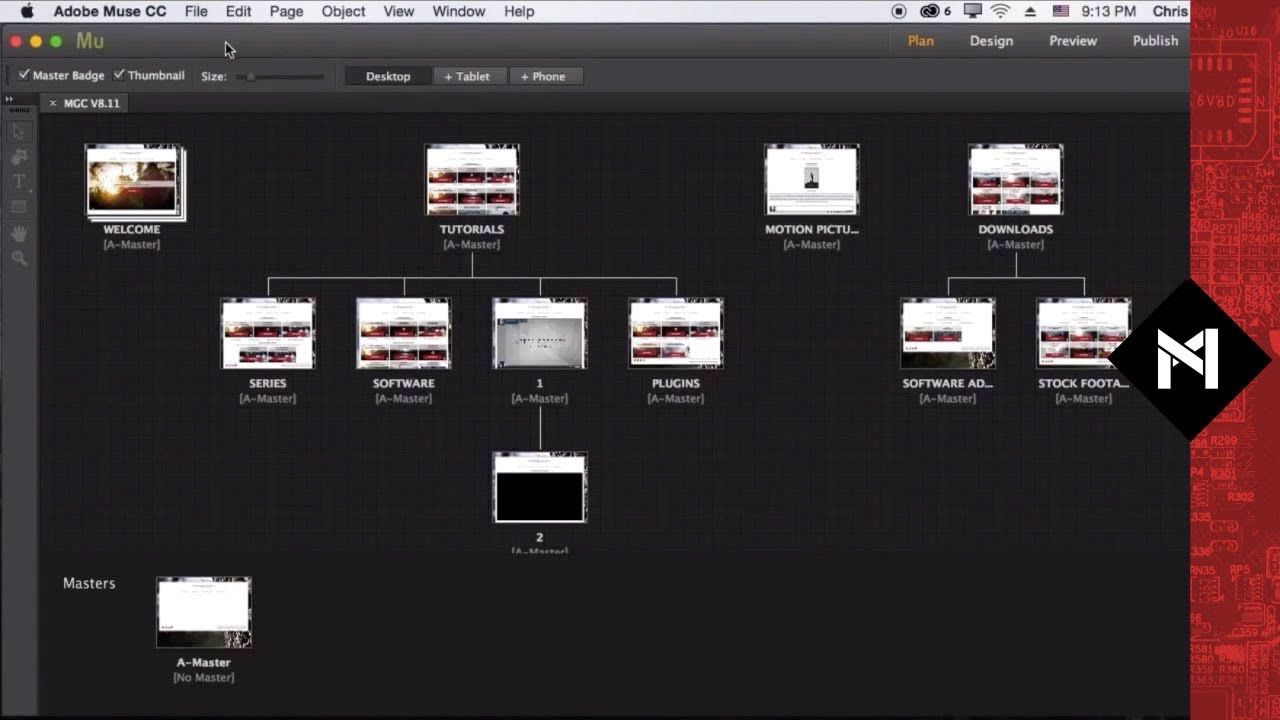Open the Page menu
This screenshot has width=1280, height=720.
click(286, 12)
